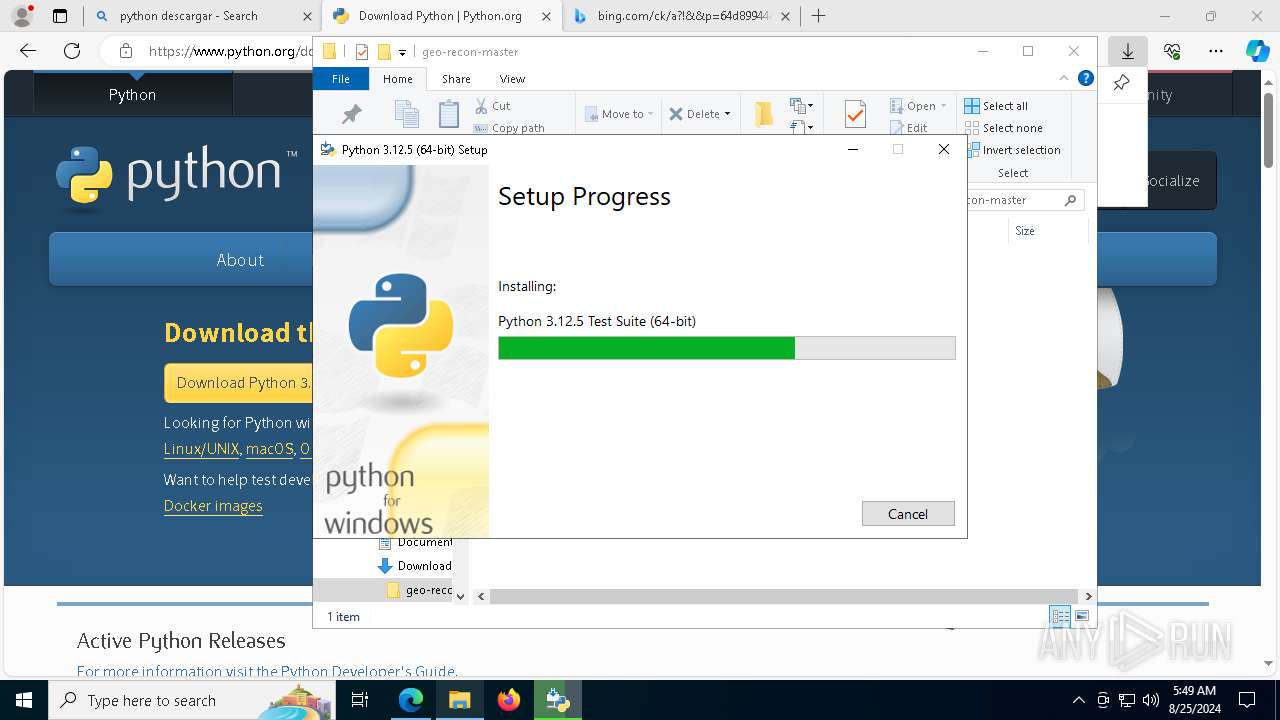Screen dimensions: 1280x720
Task: Open the About menu on python.org
Action: pos(240,260)
